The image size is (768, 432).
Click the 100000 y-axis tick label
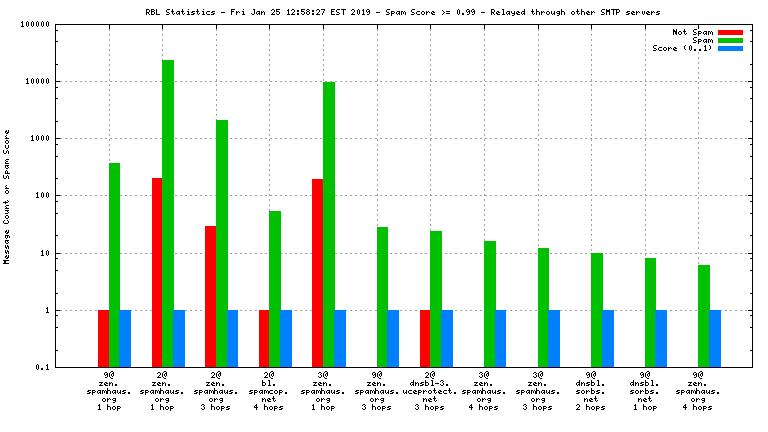[62, 24]
